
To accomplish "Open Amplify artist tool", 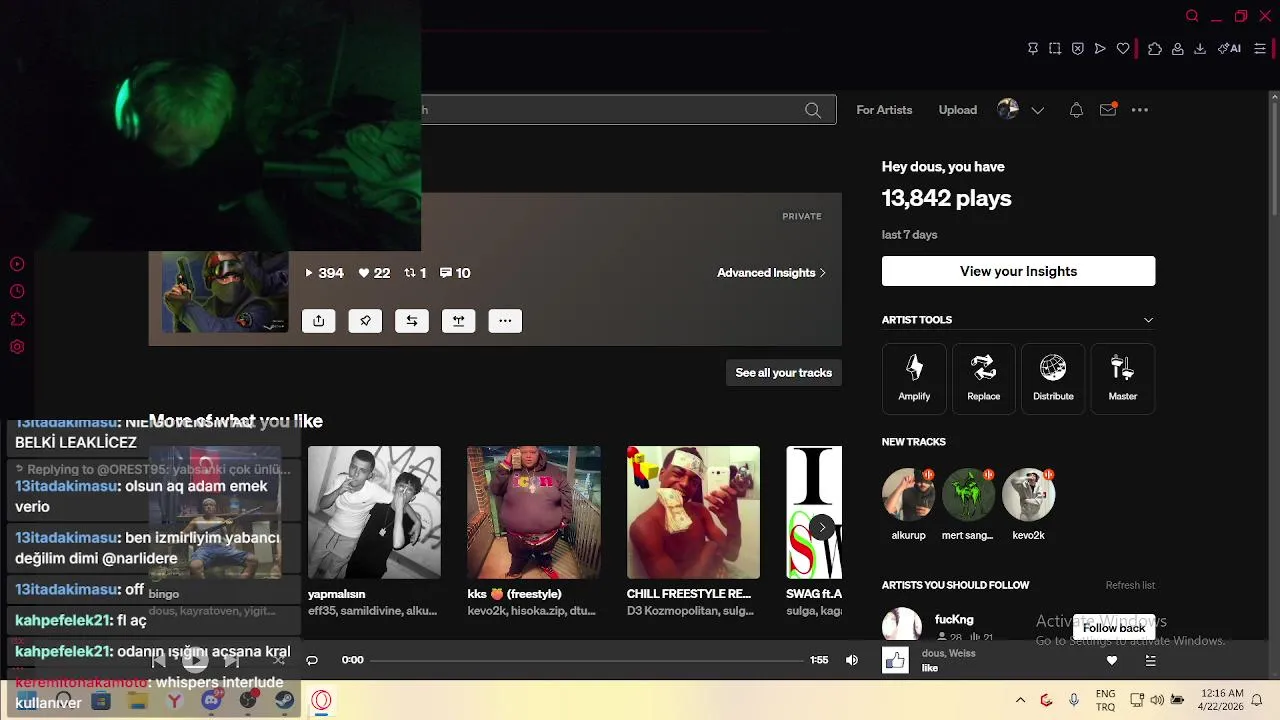I will coord(914,378).
